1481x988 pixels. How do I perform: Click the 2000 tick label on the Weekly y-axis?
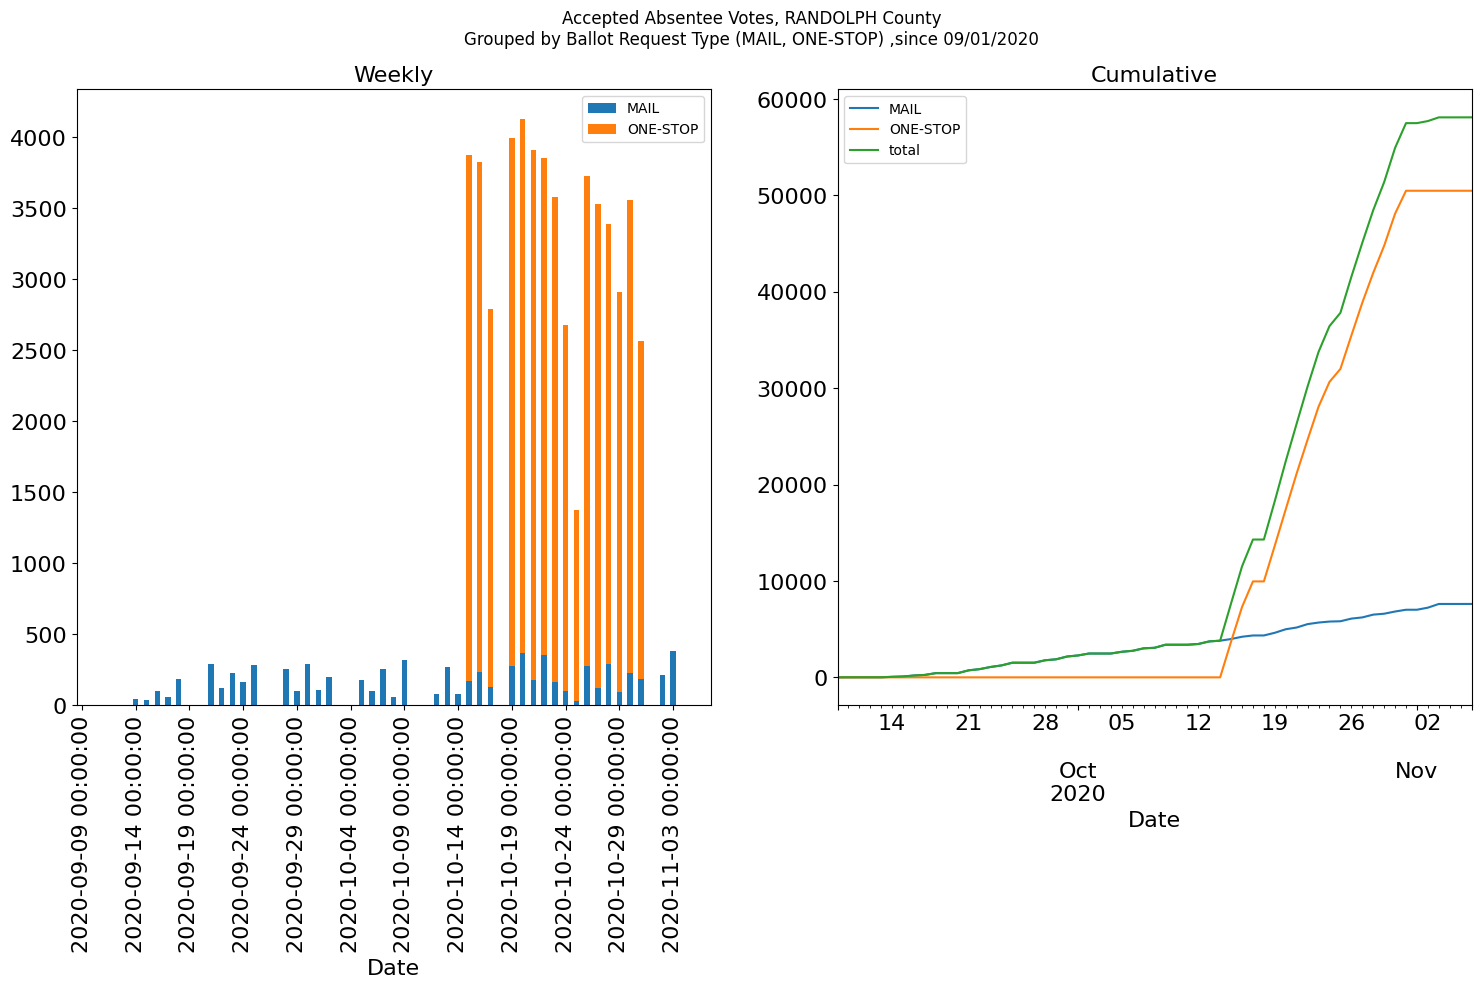coord(38,422)
